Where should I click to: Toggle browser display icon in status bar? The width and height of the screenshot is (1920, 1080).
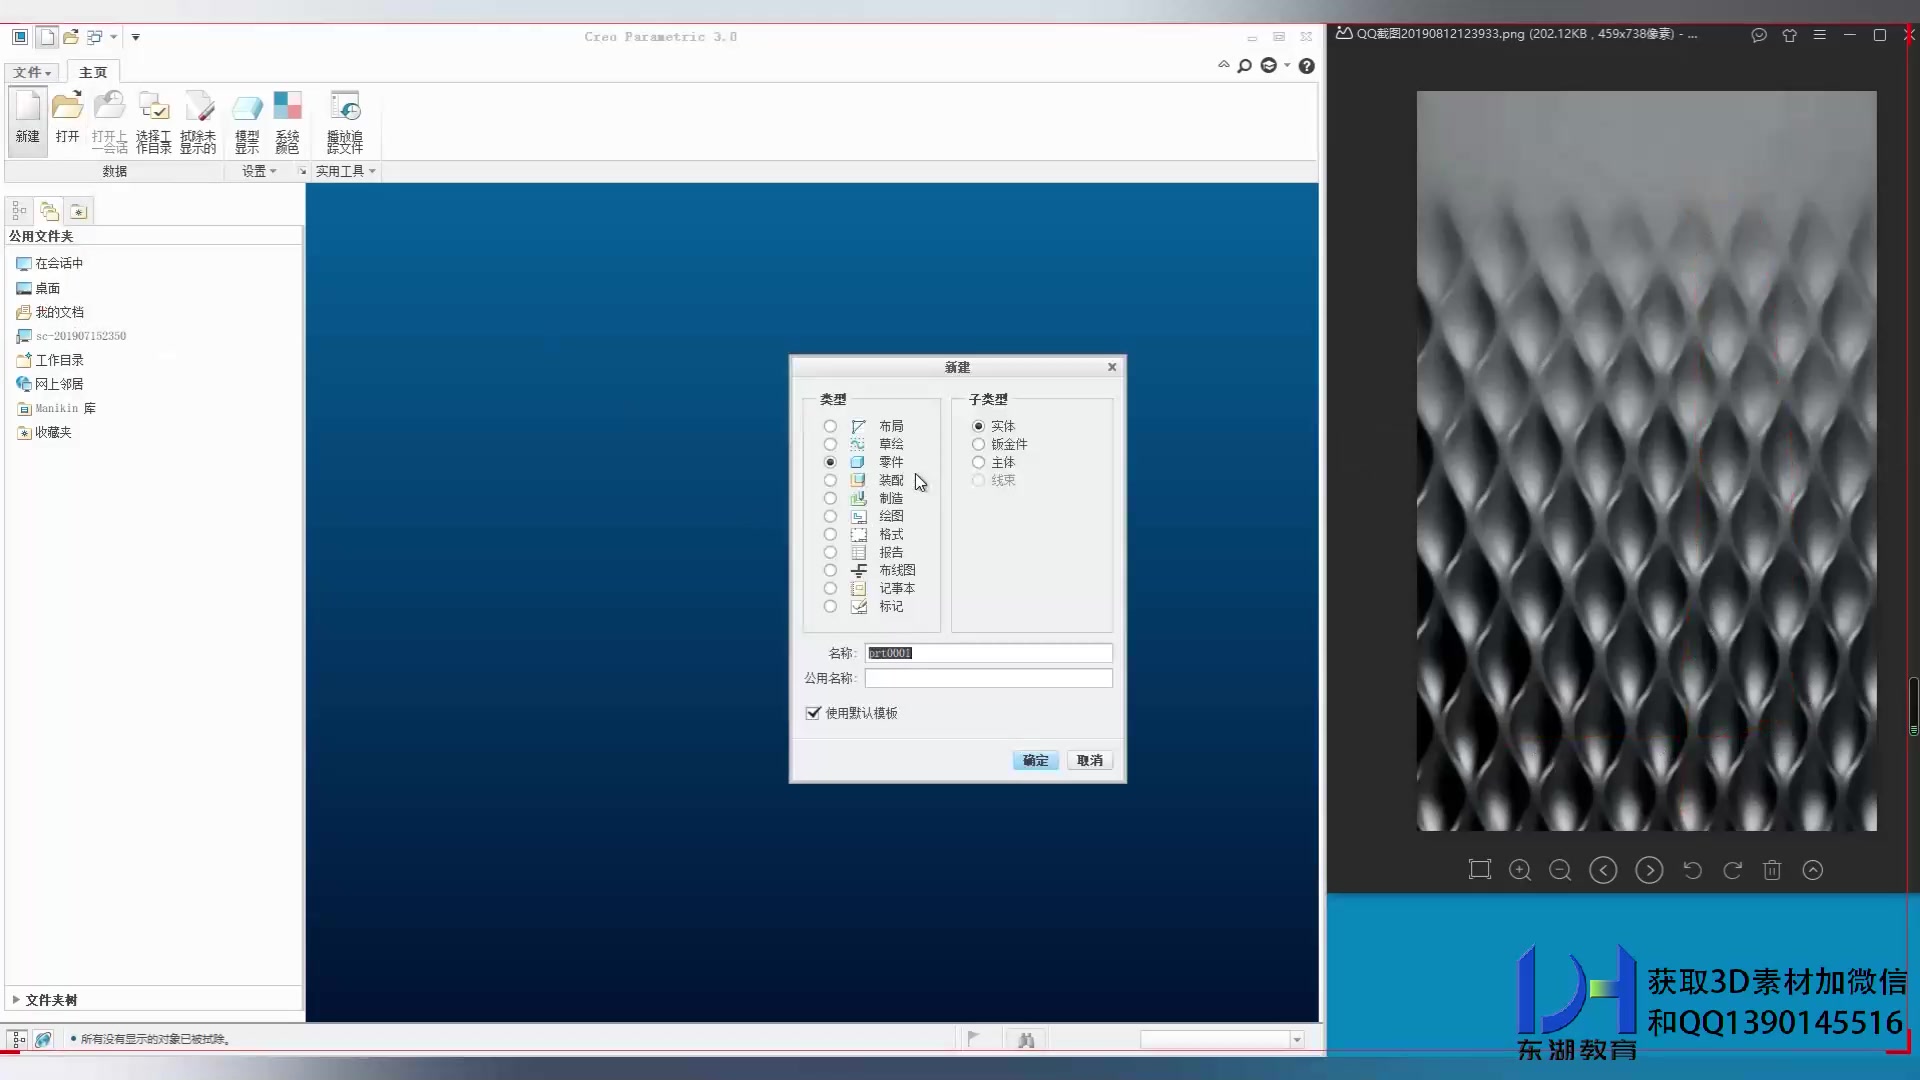(x=43, y=1040)
